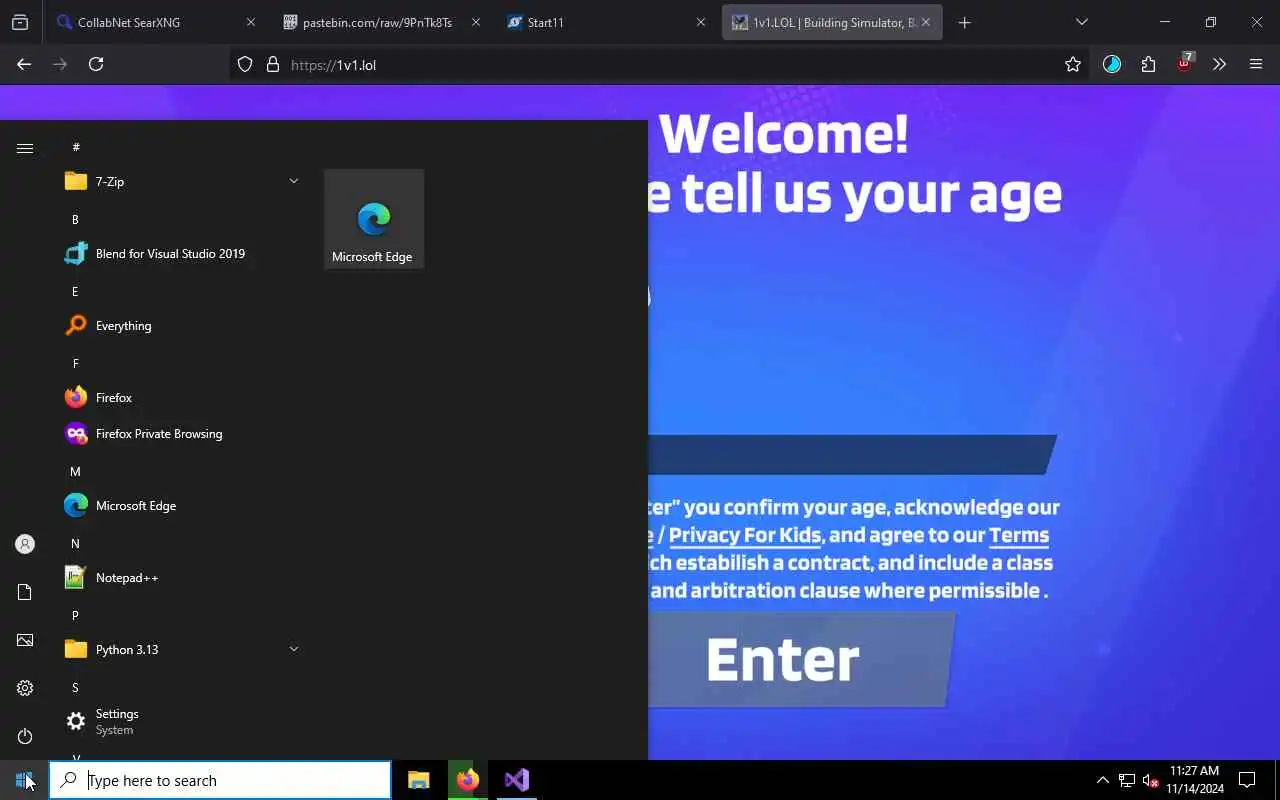
Task: Click the taskbar search box
Action: tap(220, 781)
